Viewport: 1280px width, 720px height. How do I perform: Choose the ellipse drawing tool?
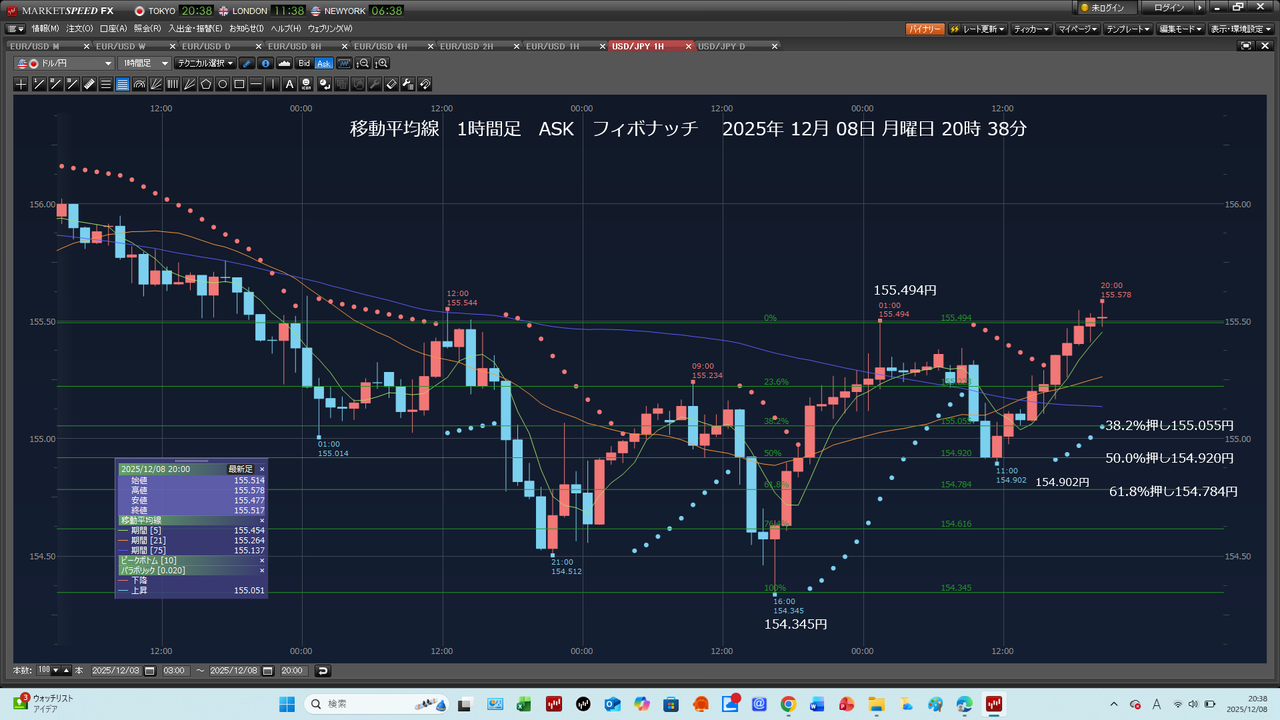(x=223, y=84)
